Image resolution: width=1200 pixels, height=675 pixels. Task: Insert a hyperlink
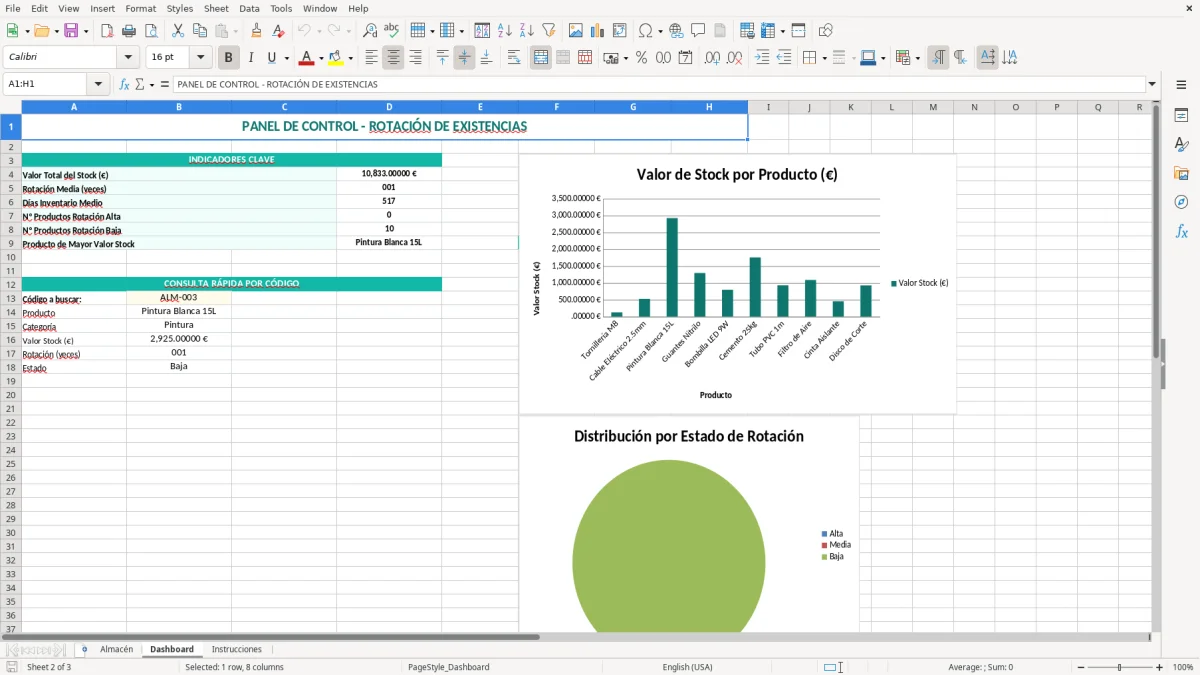676,31
